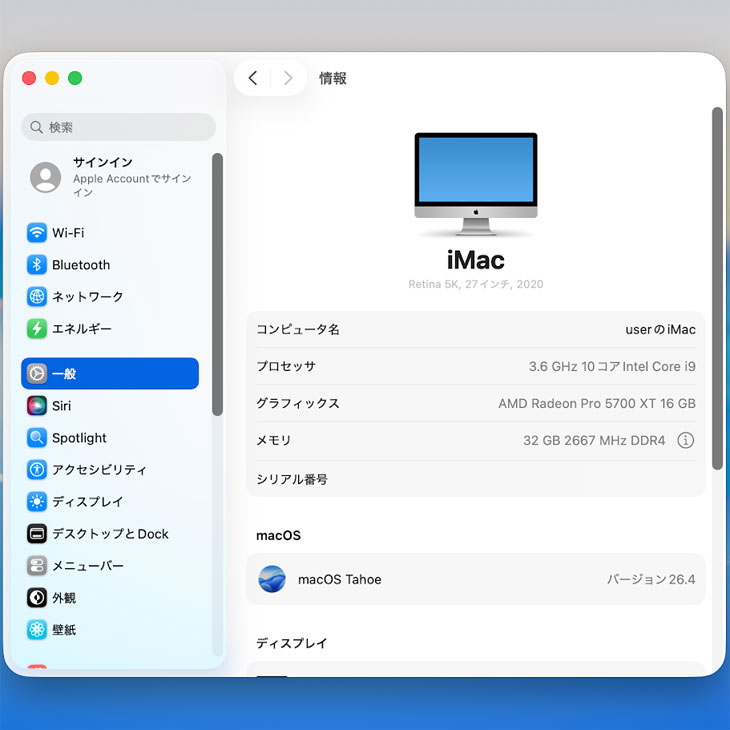Select the Bluetooth icon in sidebar
Viewport: 730px width, 730px height.
click(x=37, y=265)
